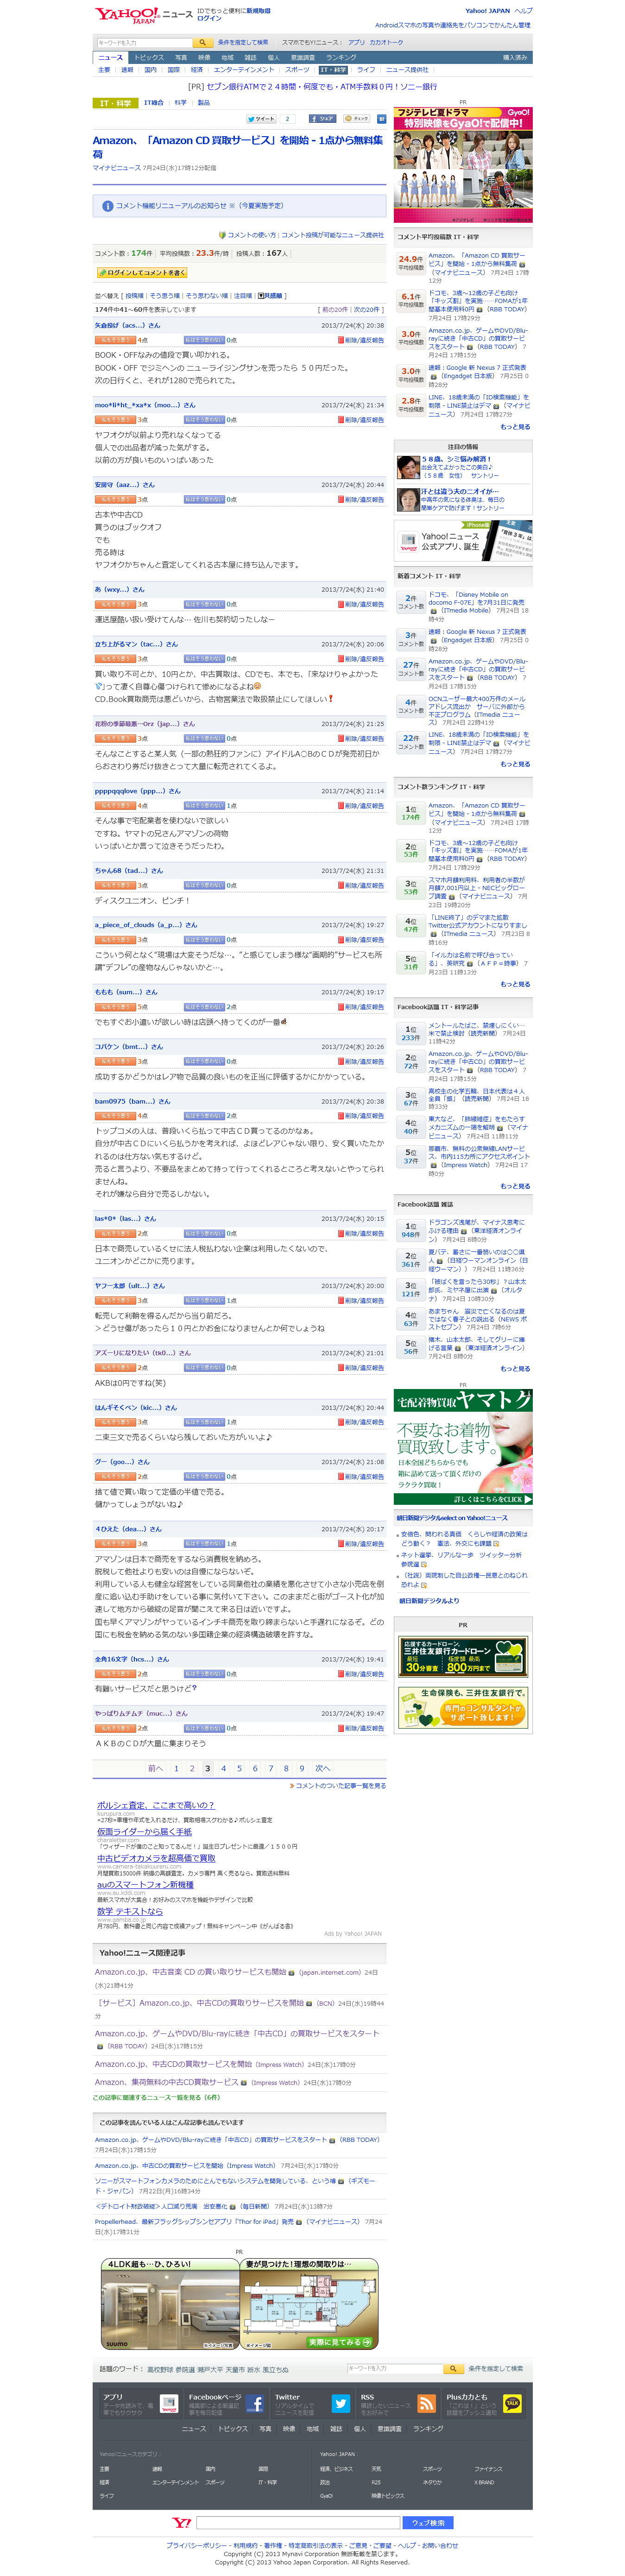This screenshot has height=2576, width=625.
Task: Go to comment page 5
Action: (239, 1769)
